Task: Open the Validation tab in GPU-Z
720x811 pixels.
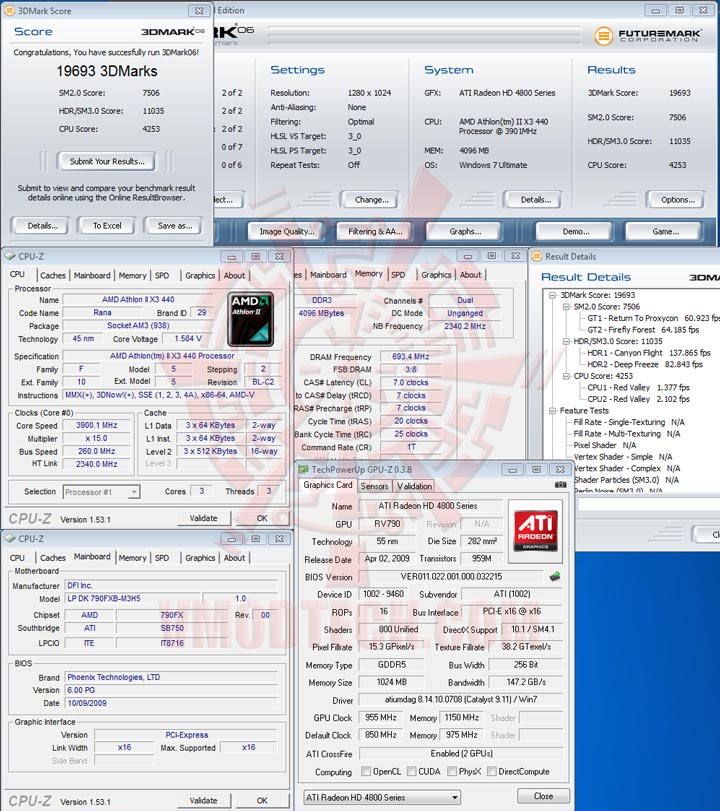Action: tap(414, 486)
